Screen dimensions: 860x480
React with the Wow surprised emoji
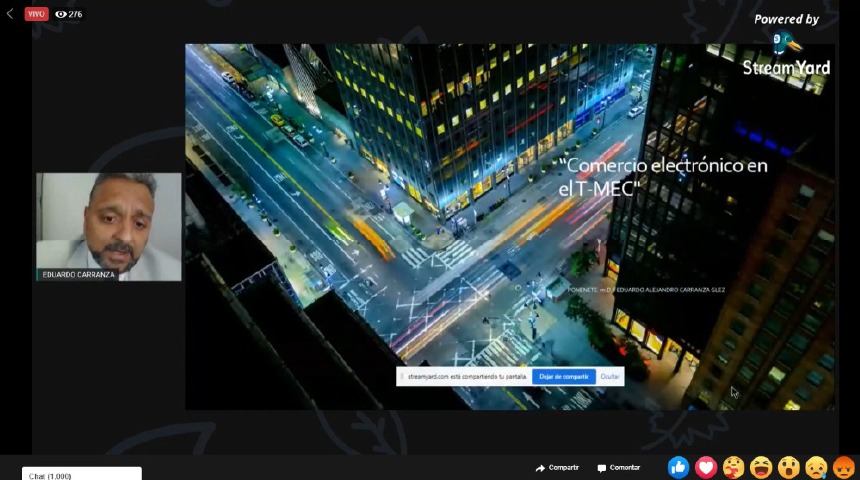(789, 467)
